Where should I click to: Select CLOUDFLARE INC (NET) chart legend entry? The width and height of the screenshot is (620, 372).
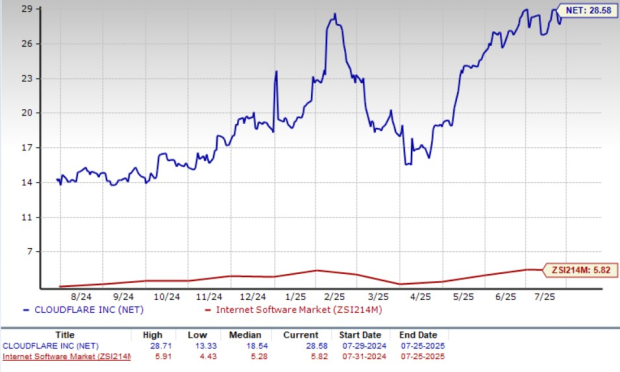[83, 310]
